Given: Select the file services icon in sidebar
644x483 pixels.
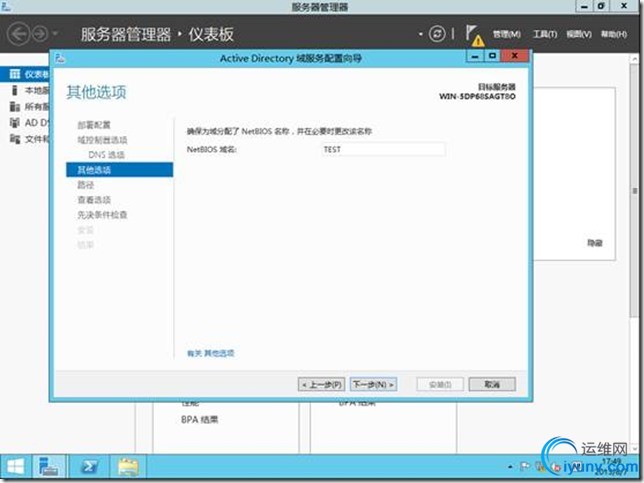Looking at the screenshot, I should point(15,139).
